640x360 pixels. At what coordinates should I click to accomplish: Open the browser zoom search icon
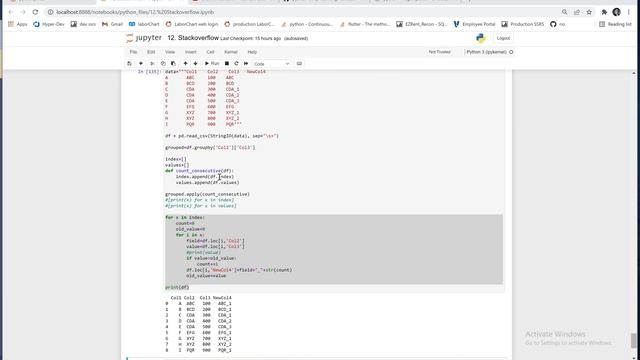pos(564,12)
